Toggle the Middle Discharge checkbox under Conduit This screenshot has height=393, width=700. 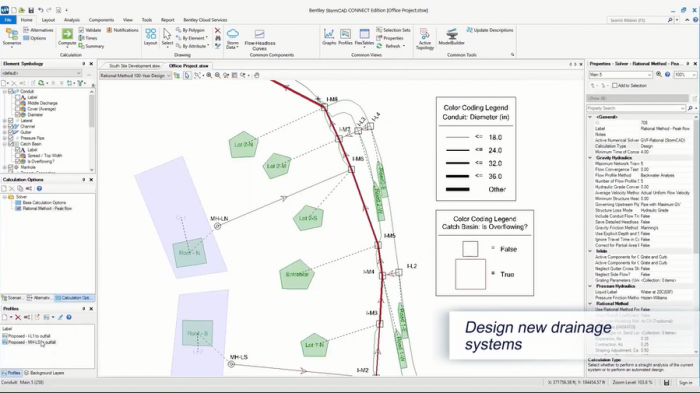pyautogui.click(x=18, y=103)
